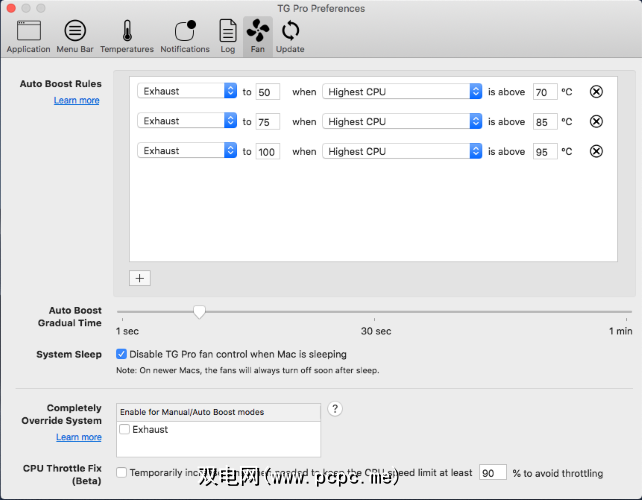Enable Exhaust override checkbox
This screenshot has height=500, width=642.
[124, 430]
